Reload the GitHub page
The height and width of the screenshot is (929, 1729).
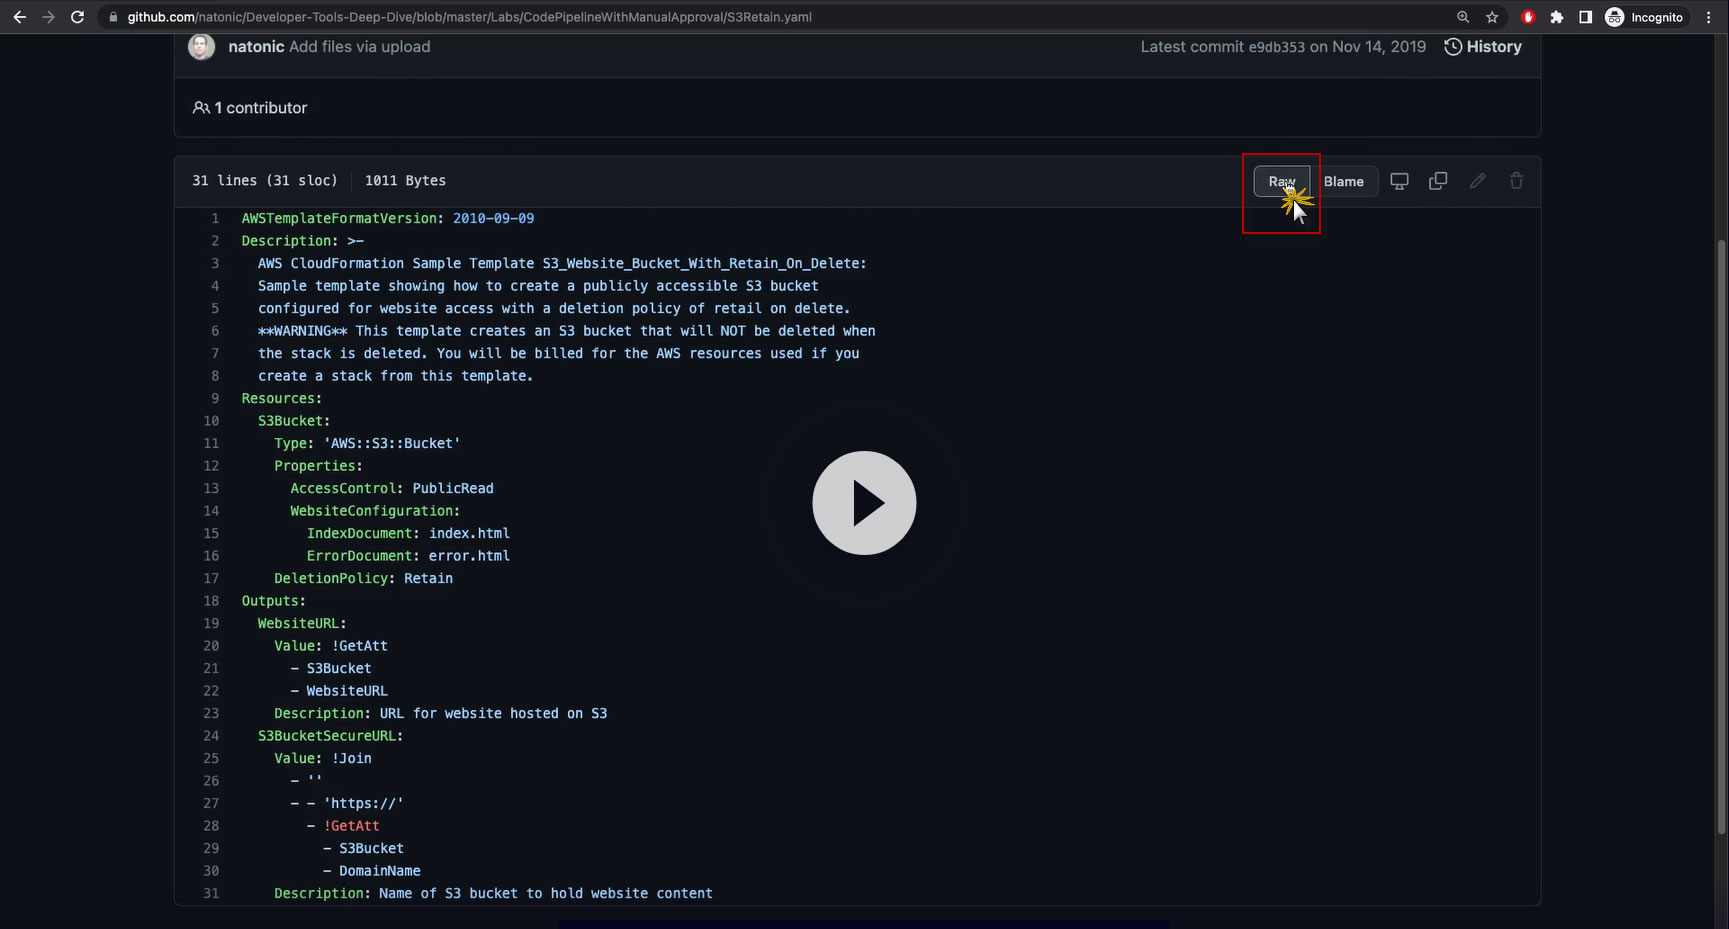[77, 17]
